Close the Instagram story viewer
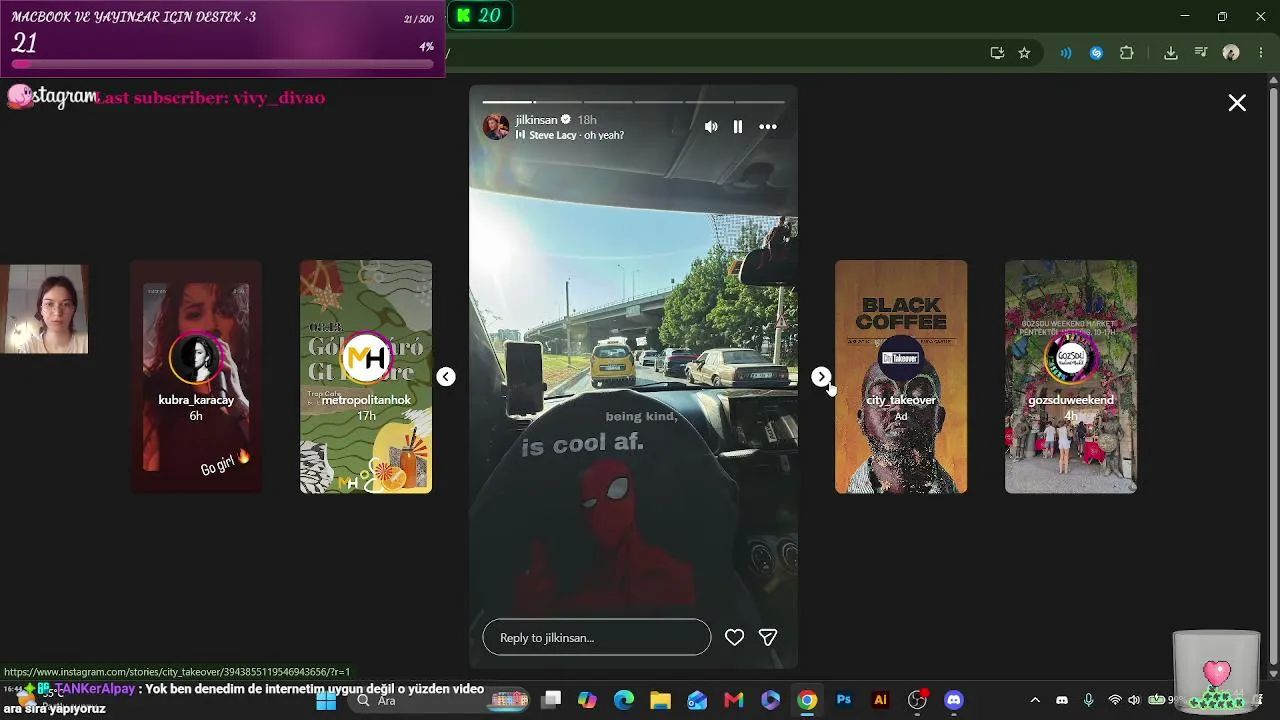This screenshot has width=1280, height=720. click(x=1237, y=103)
